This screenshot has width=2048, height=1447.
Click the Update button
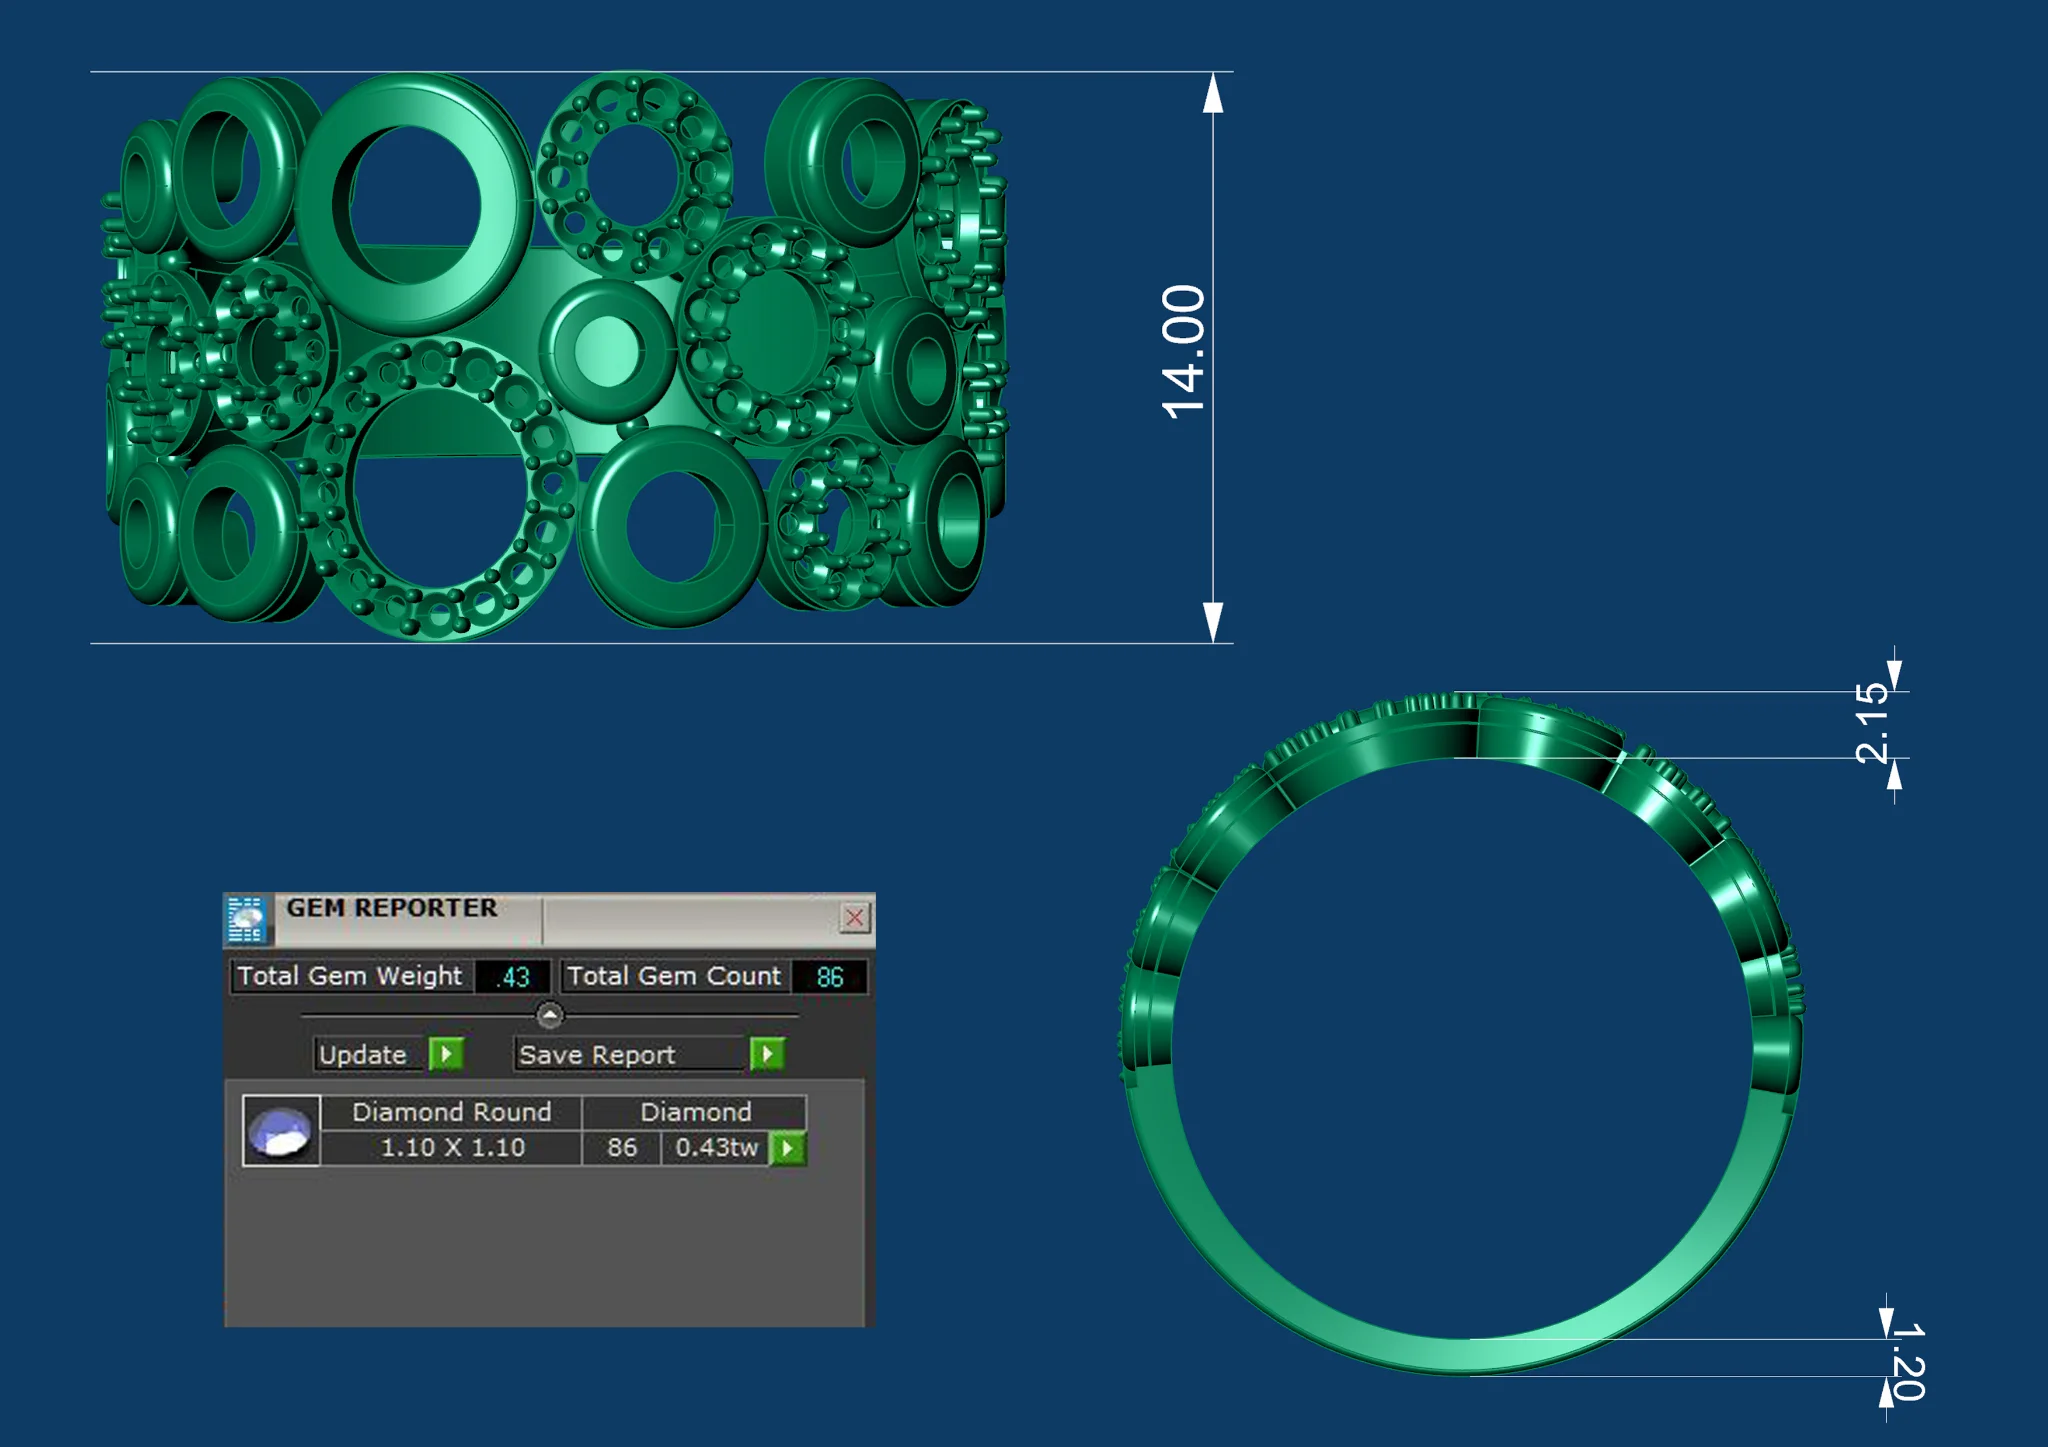tap(370, 1054)
